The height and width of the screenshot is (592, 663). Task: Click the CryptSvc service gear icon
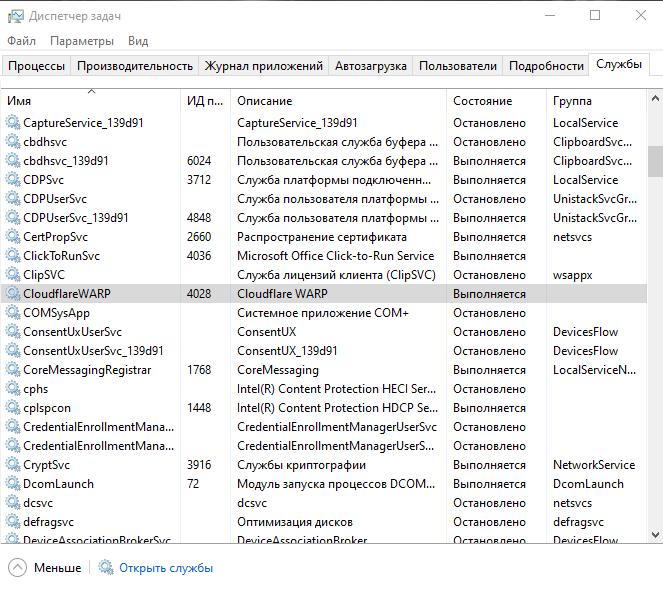point(13,465)
